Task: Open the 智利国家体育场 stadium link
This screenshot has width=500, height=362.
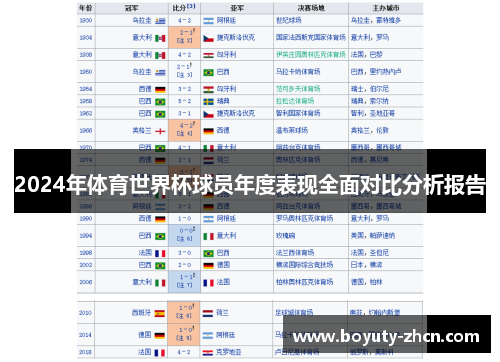Action: (x=298, y=114)
